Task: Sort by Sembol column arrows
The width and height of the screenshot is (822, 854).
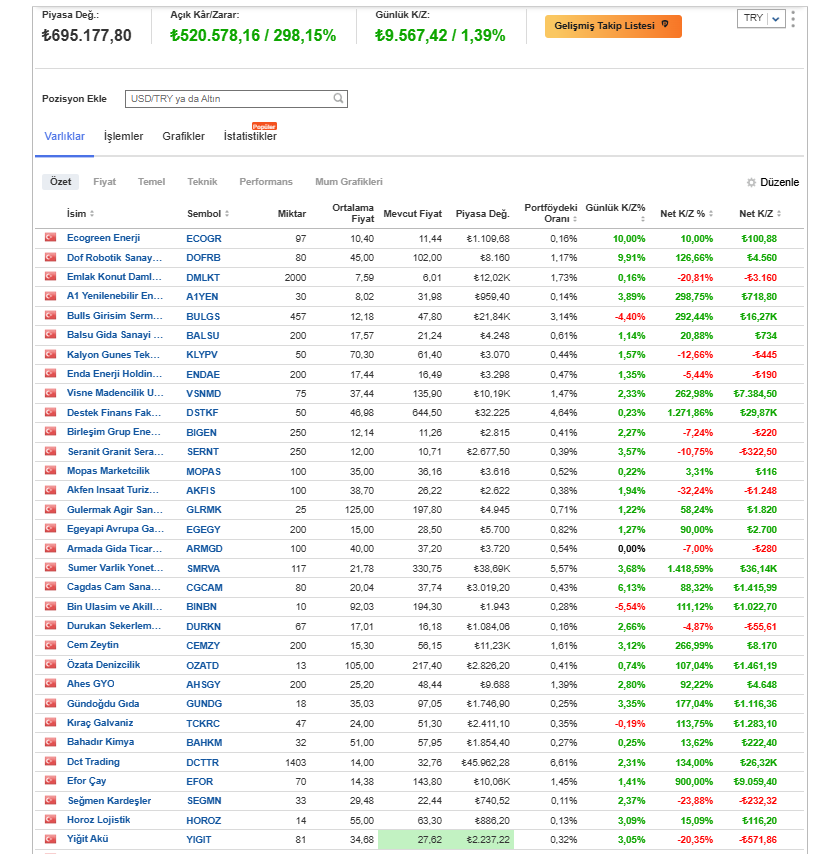Action: tap(227, 214)
